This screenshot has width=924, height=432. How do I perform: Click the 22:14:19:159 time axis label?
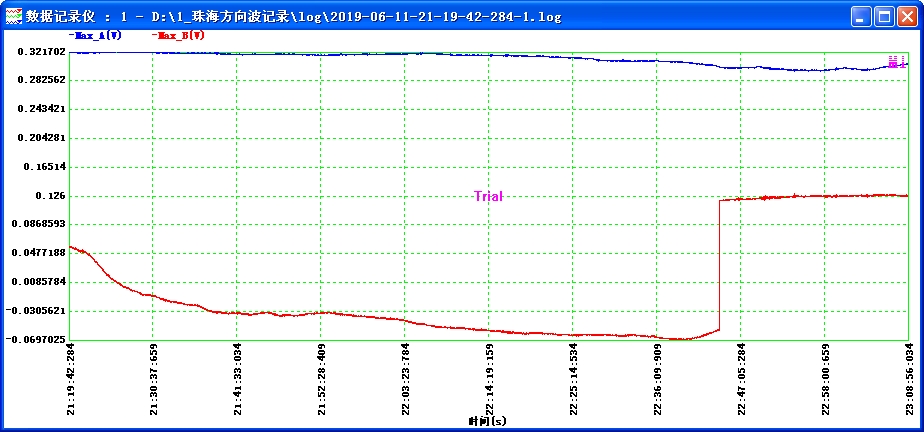tap(490, 380)
